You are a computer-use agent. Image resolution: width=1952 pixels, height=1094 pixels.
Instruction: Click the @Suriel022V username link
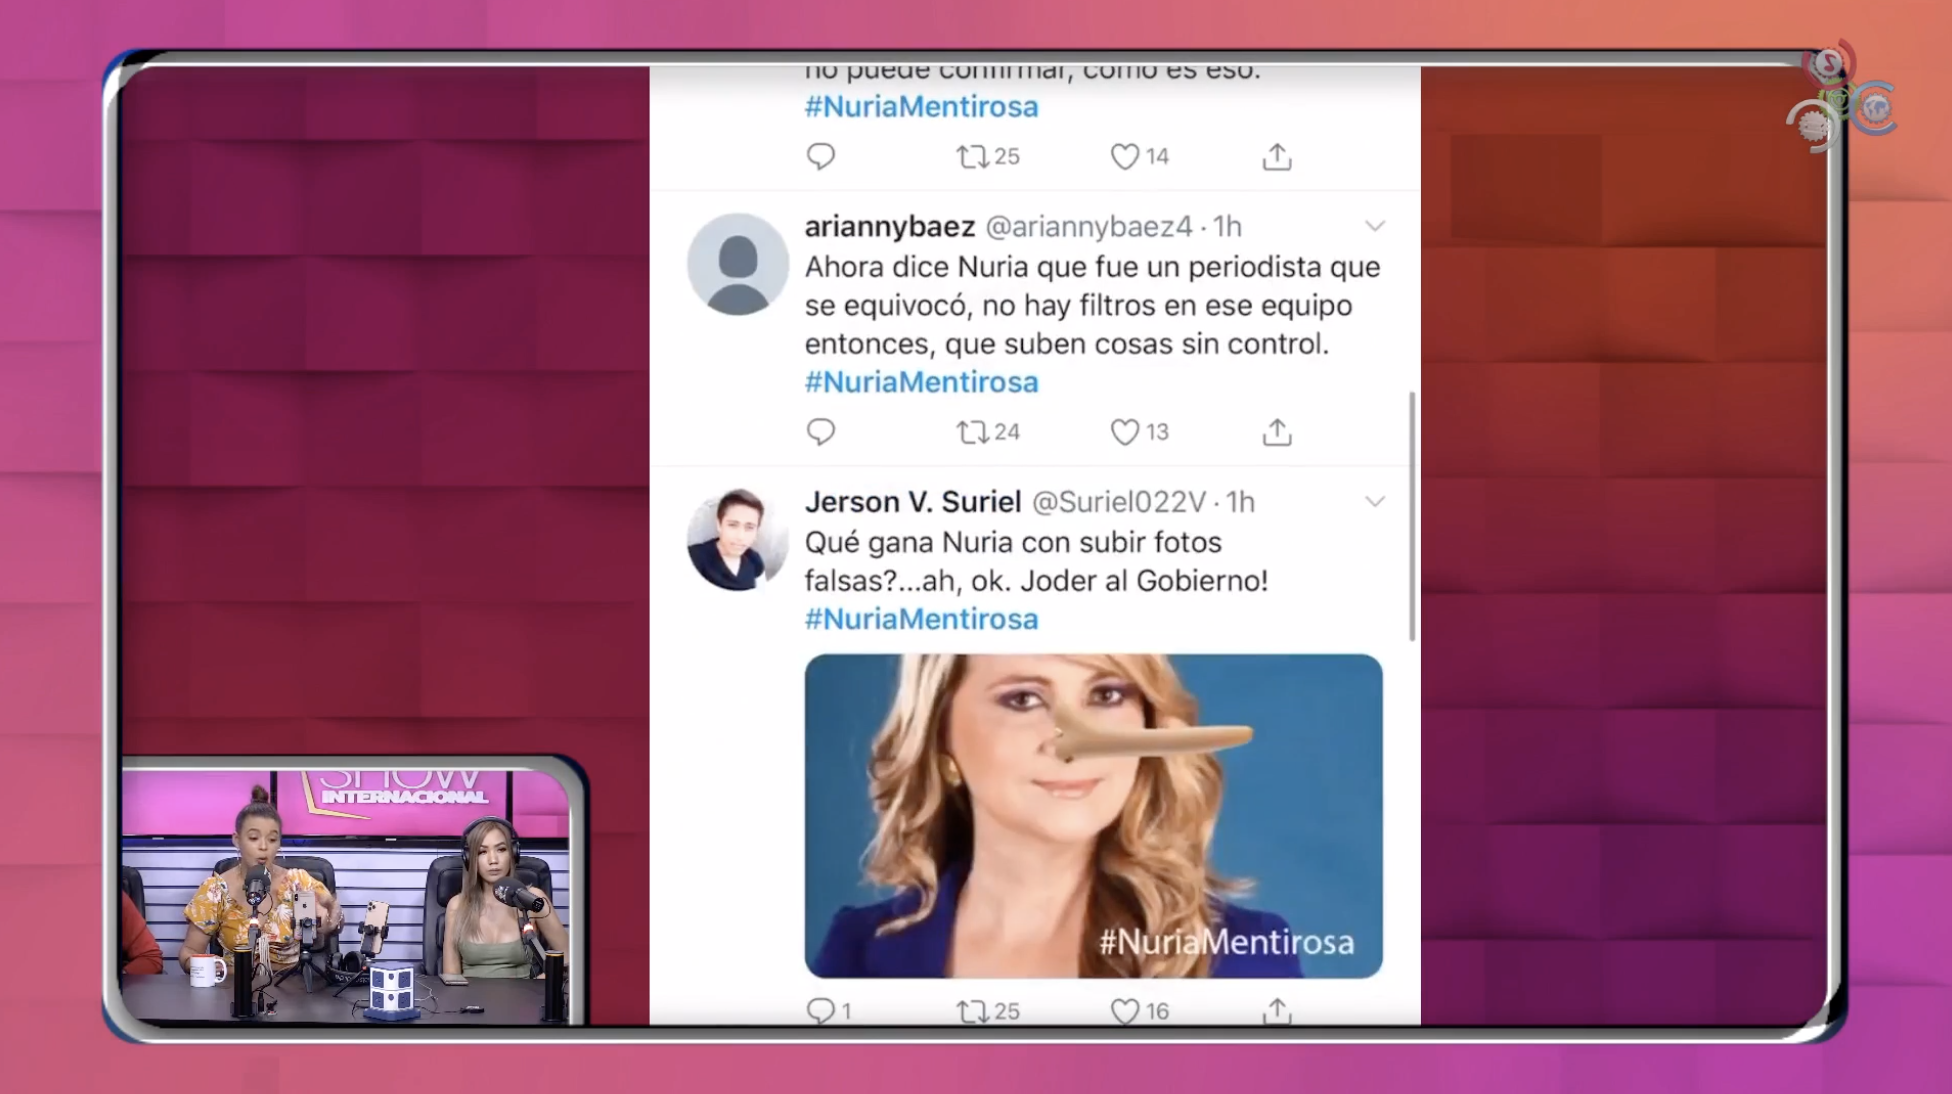(x=1120, y=503)
